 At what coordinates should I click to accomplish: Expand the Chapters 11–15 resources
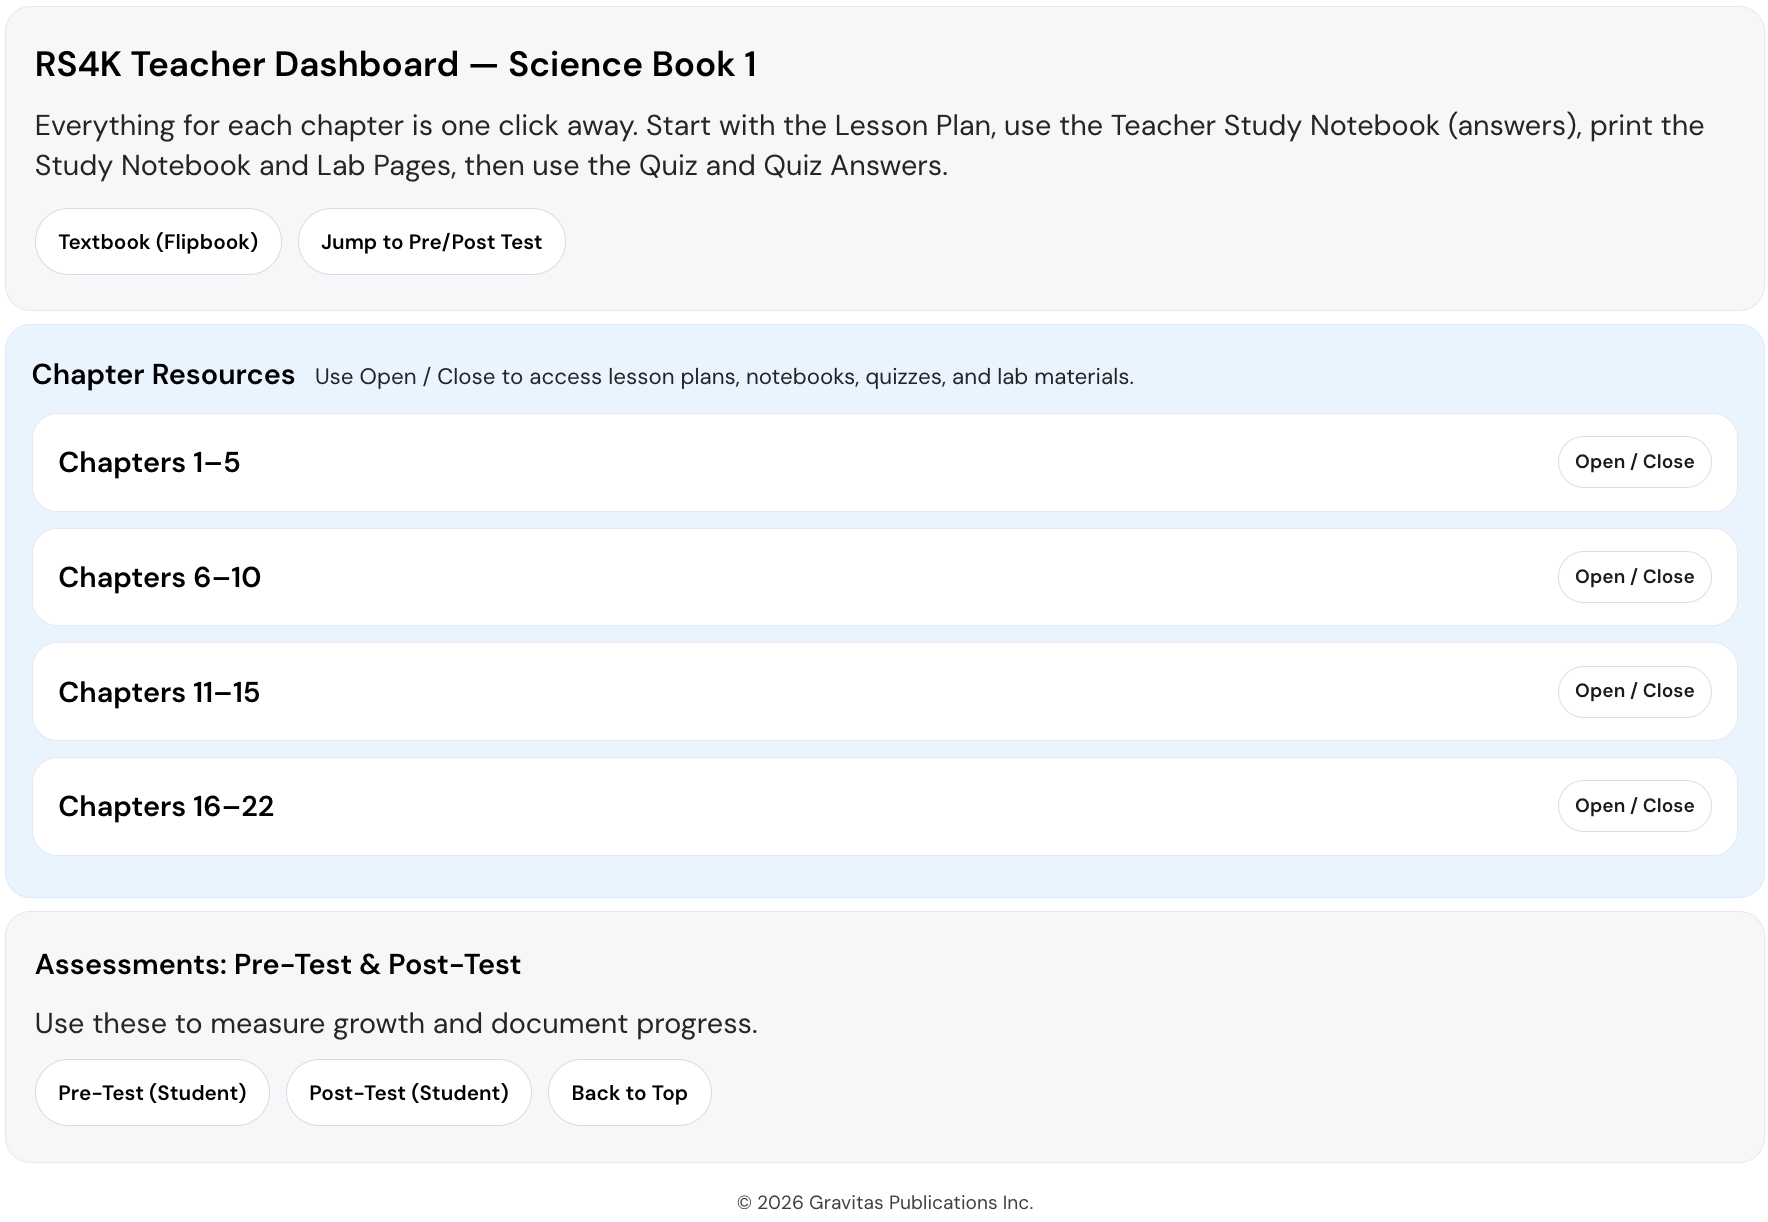pyautogui.click(x=1634, y=690)
